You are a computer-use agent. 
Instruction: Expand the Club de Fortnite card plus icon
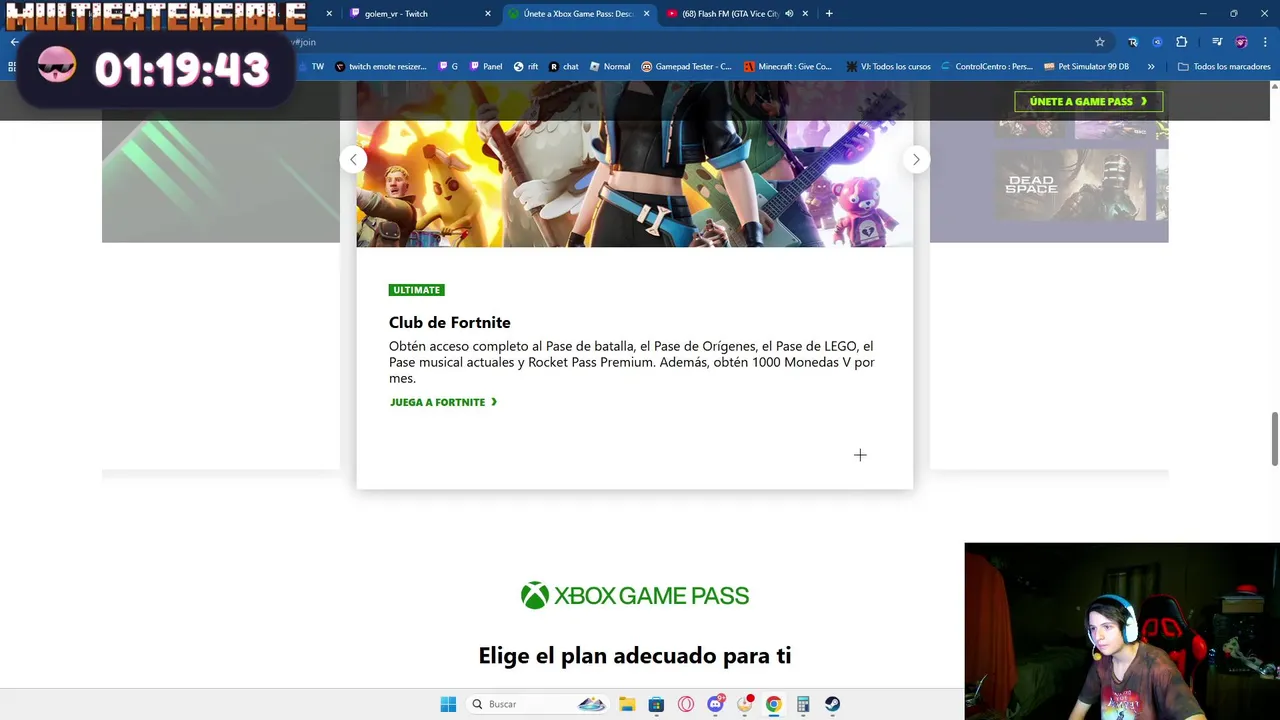860,455
